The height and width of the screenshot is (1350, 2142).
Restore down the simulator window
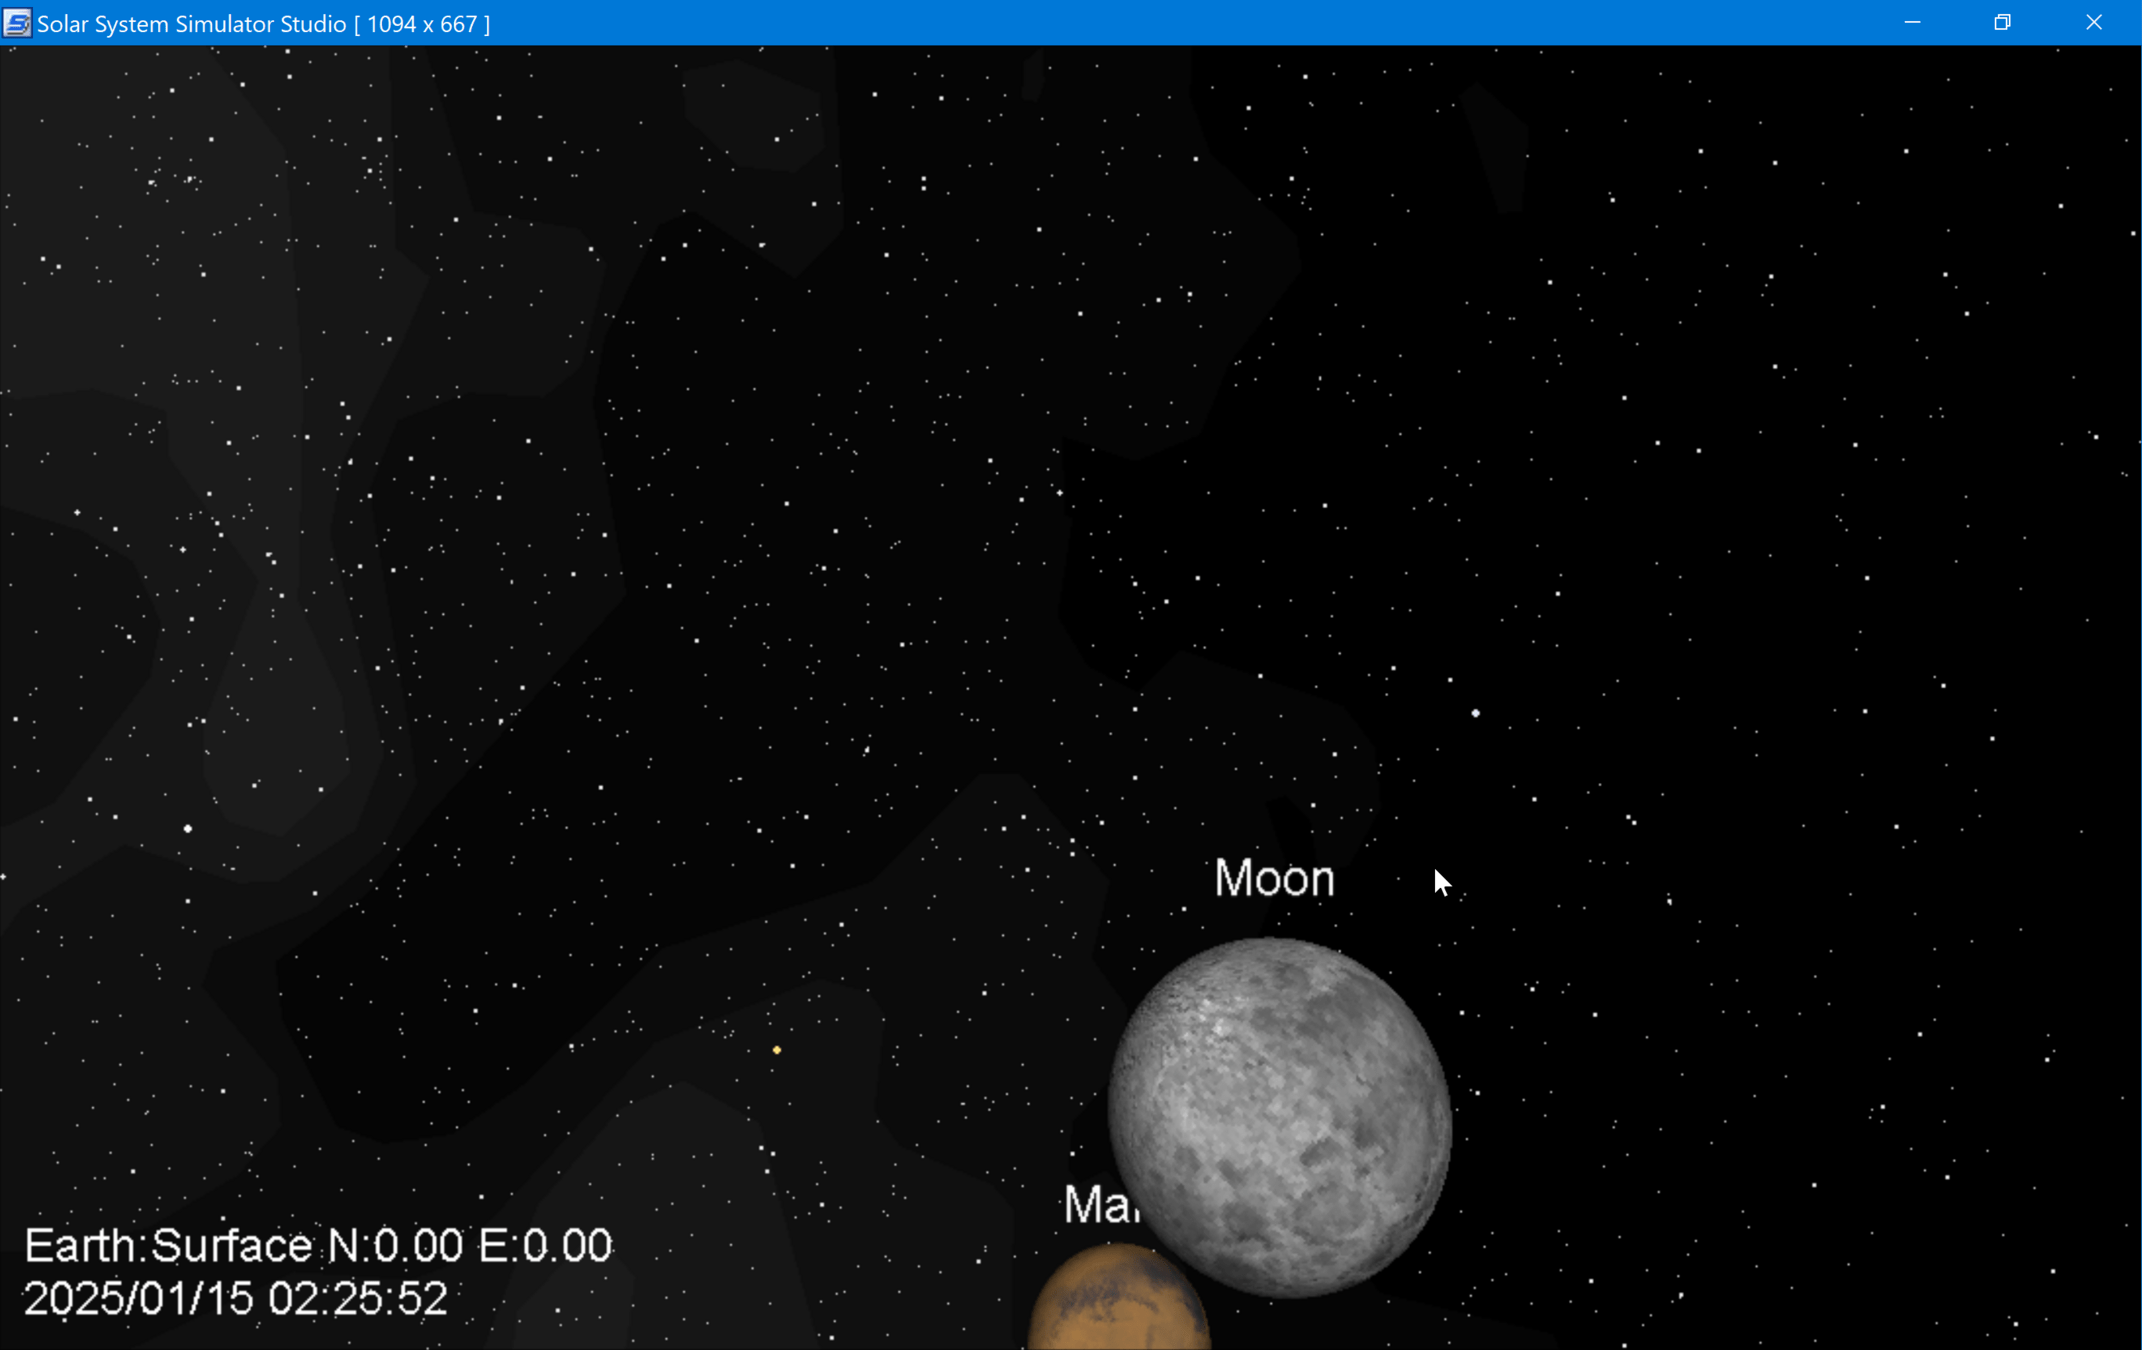click(x=2002, y=23)
